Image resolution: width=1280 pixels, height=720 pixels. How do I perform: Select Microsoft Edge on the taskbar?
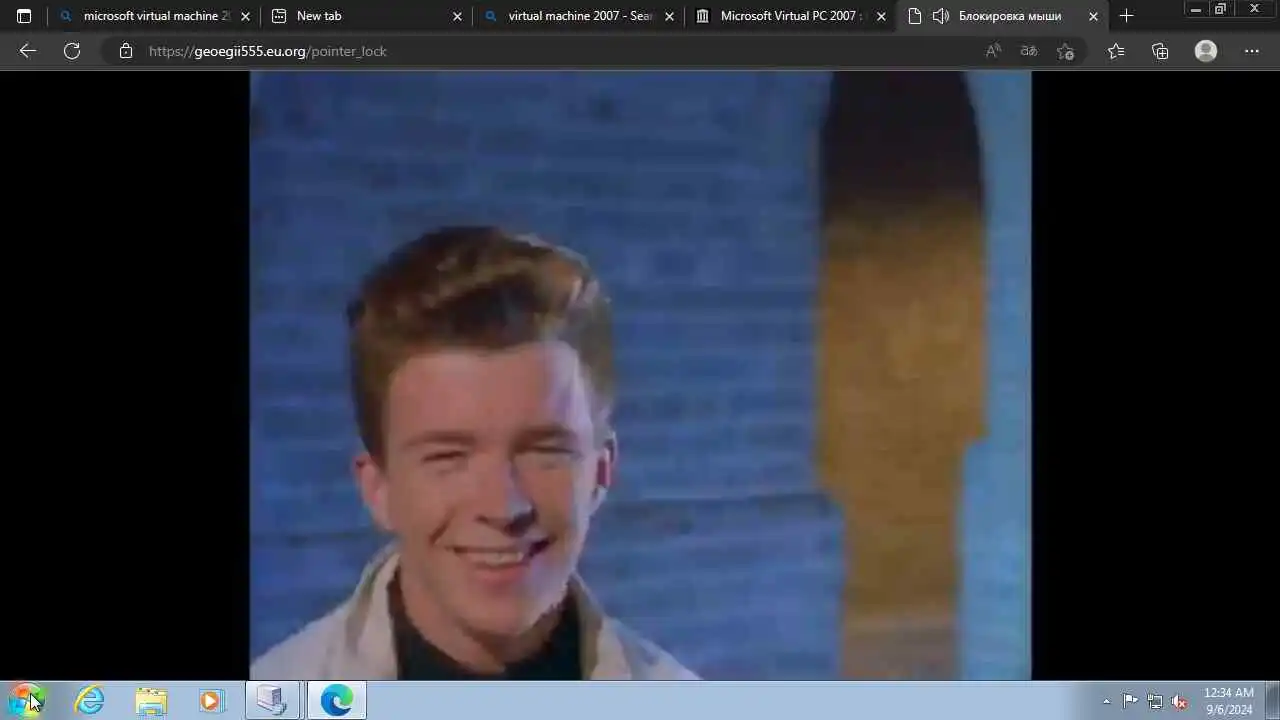pyautogui.click(x=336, y=700)
